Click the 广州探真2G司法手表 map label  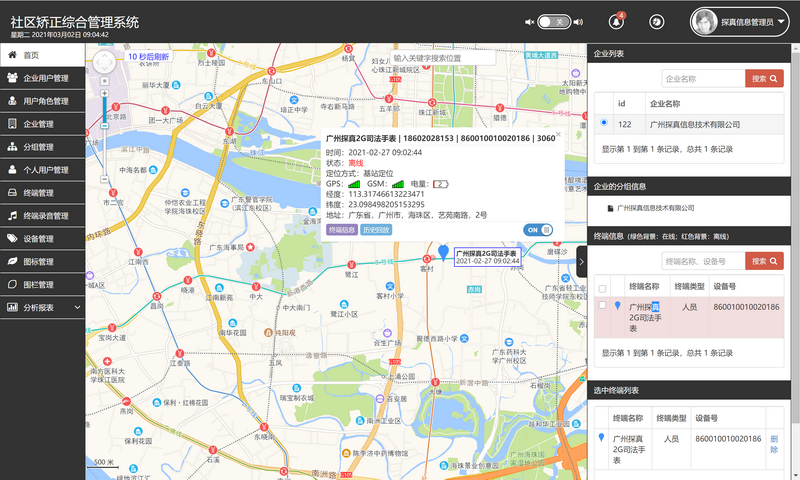488,257
